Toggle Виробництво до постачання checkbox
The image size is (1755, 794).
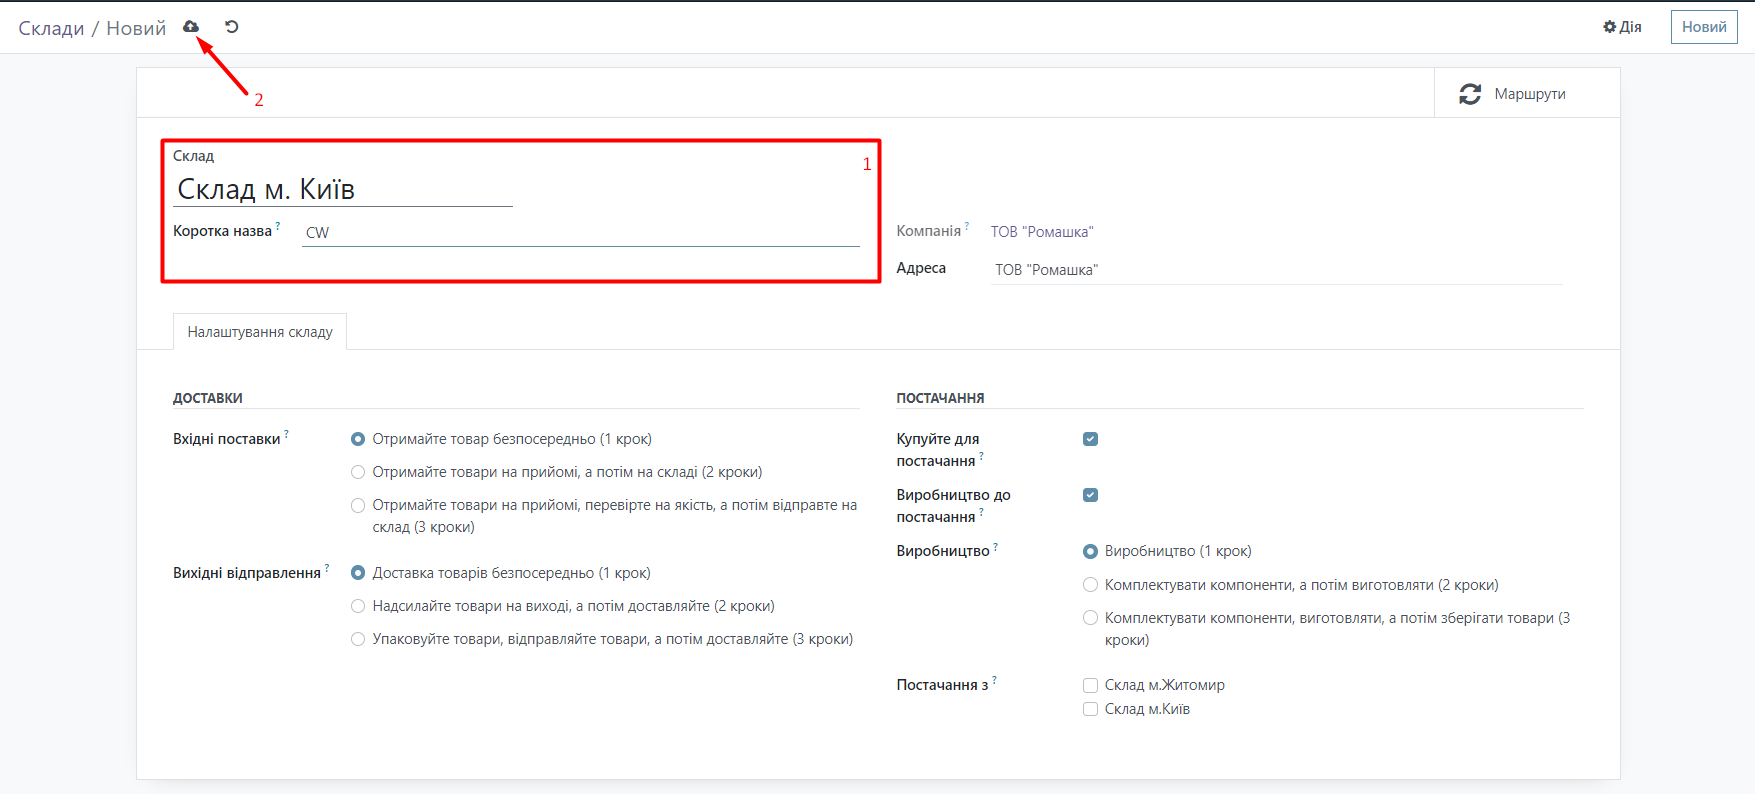[1090, 495]
